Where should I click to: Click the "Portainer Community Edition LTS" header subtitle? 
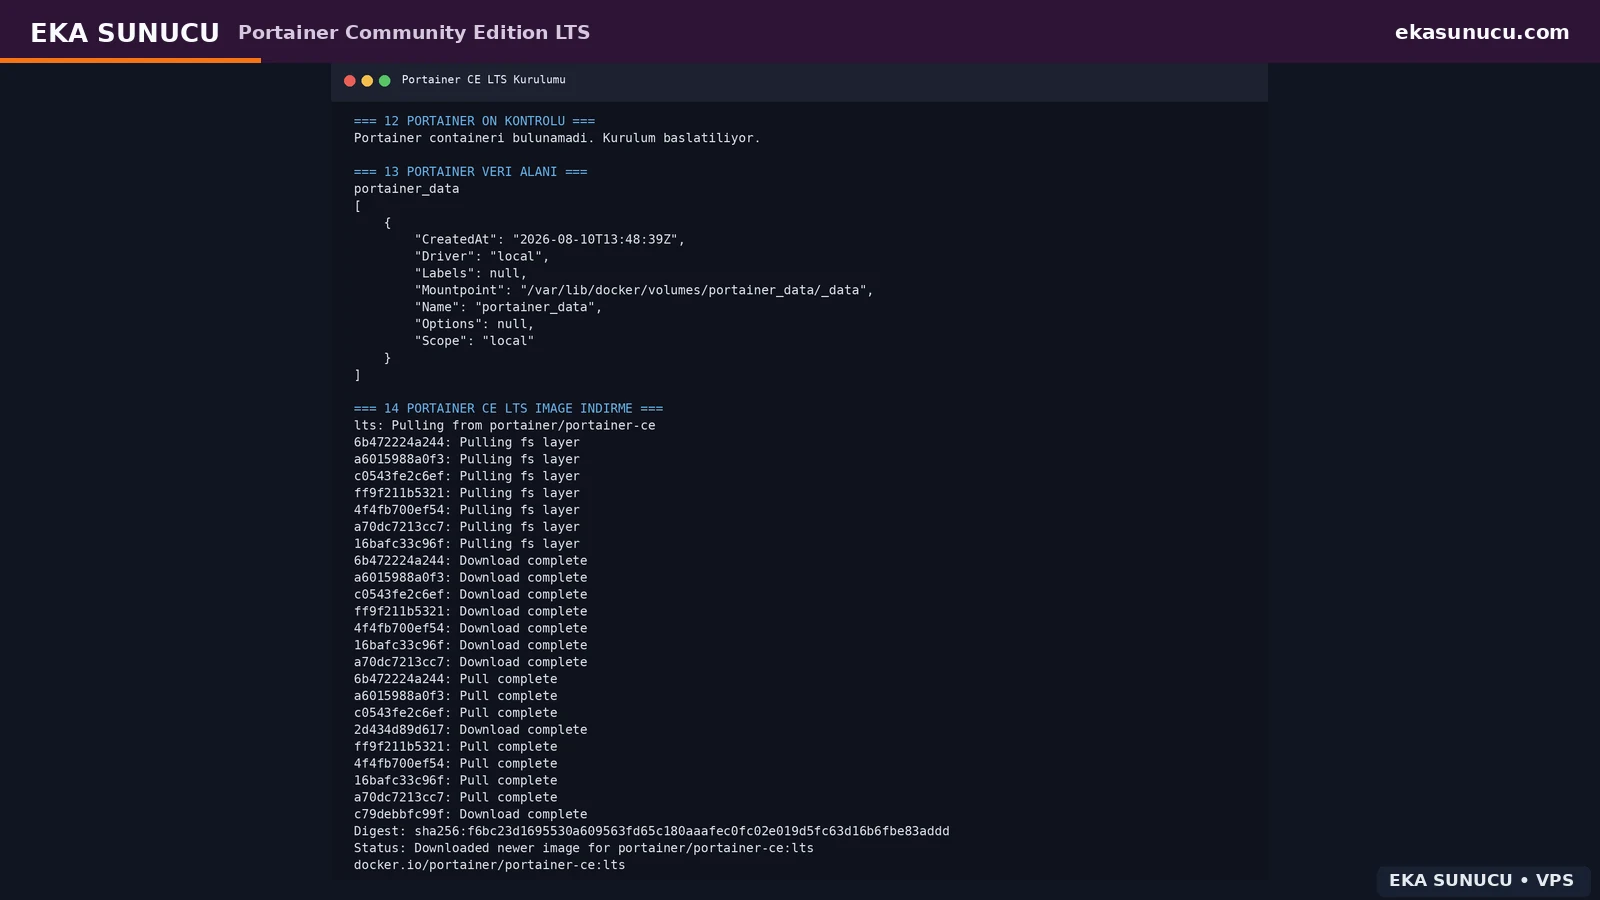point(414,33)
